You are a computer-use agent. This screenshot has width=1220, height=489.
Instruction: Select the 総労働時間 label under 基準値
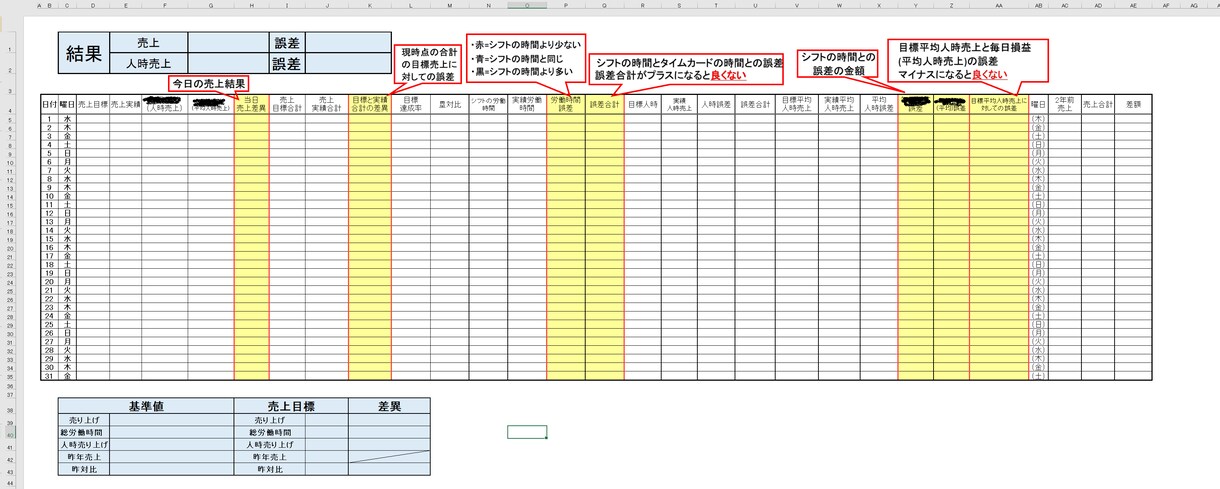pos(84,432)
